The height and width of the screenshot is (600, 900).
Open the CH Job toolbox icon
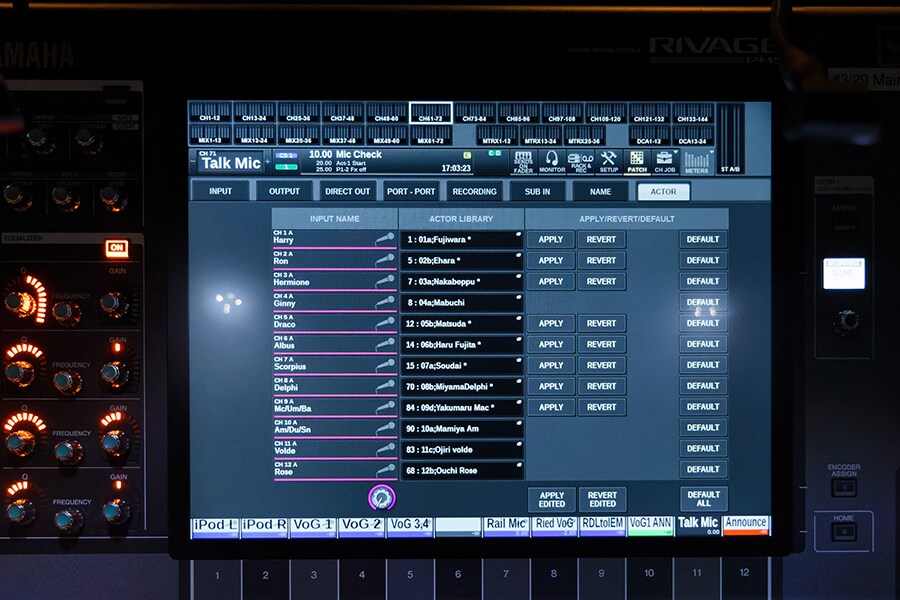[x=665, y=162]
